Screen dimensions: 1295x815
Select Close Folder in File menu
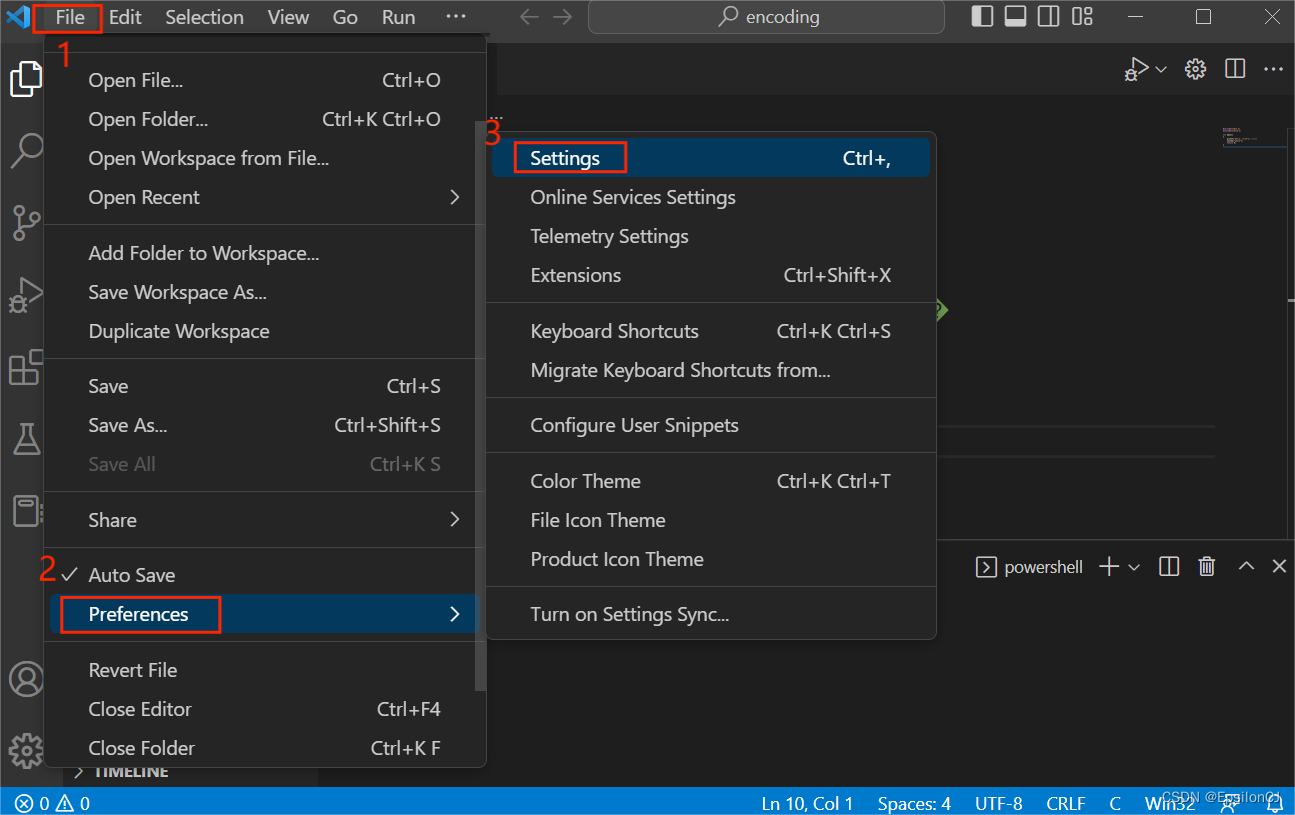click(x=263, y=748)
